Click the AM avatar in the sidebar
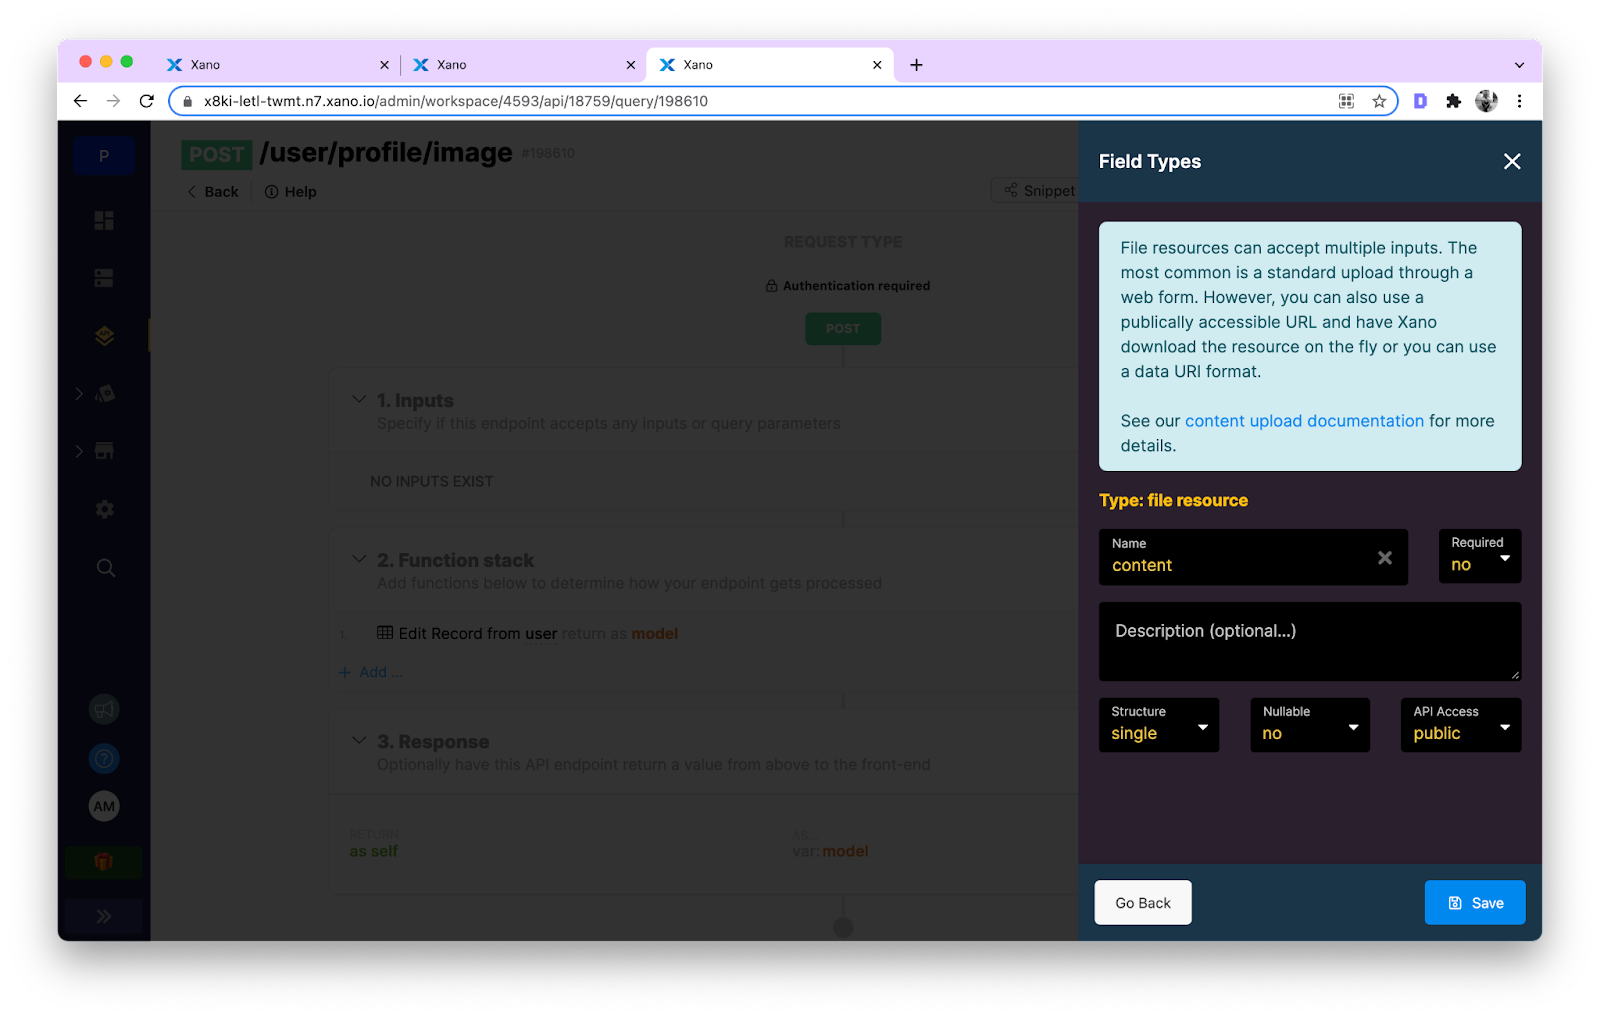 tap(103, 806)
